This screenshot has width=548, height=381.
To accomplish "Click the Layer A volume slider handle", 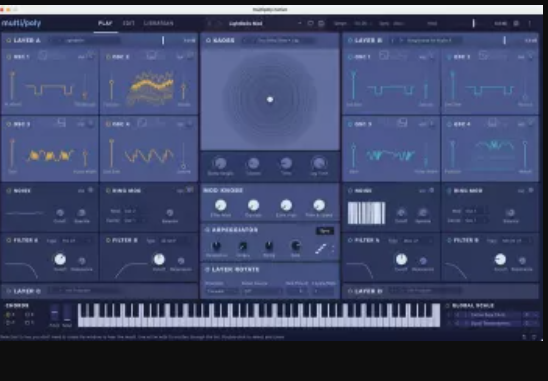I will click(163, 41).
